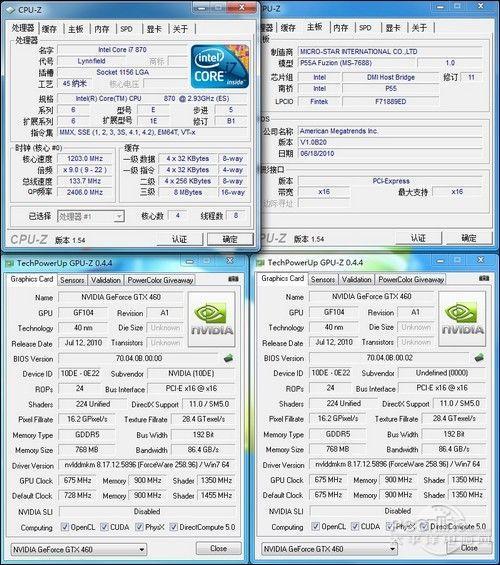Image resolution: width=500 pixels, height=565 pixels.
Task: Open PowerColor Giveaway tab in left GPU-Z
Action: click(x=160, y=280)
